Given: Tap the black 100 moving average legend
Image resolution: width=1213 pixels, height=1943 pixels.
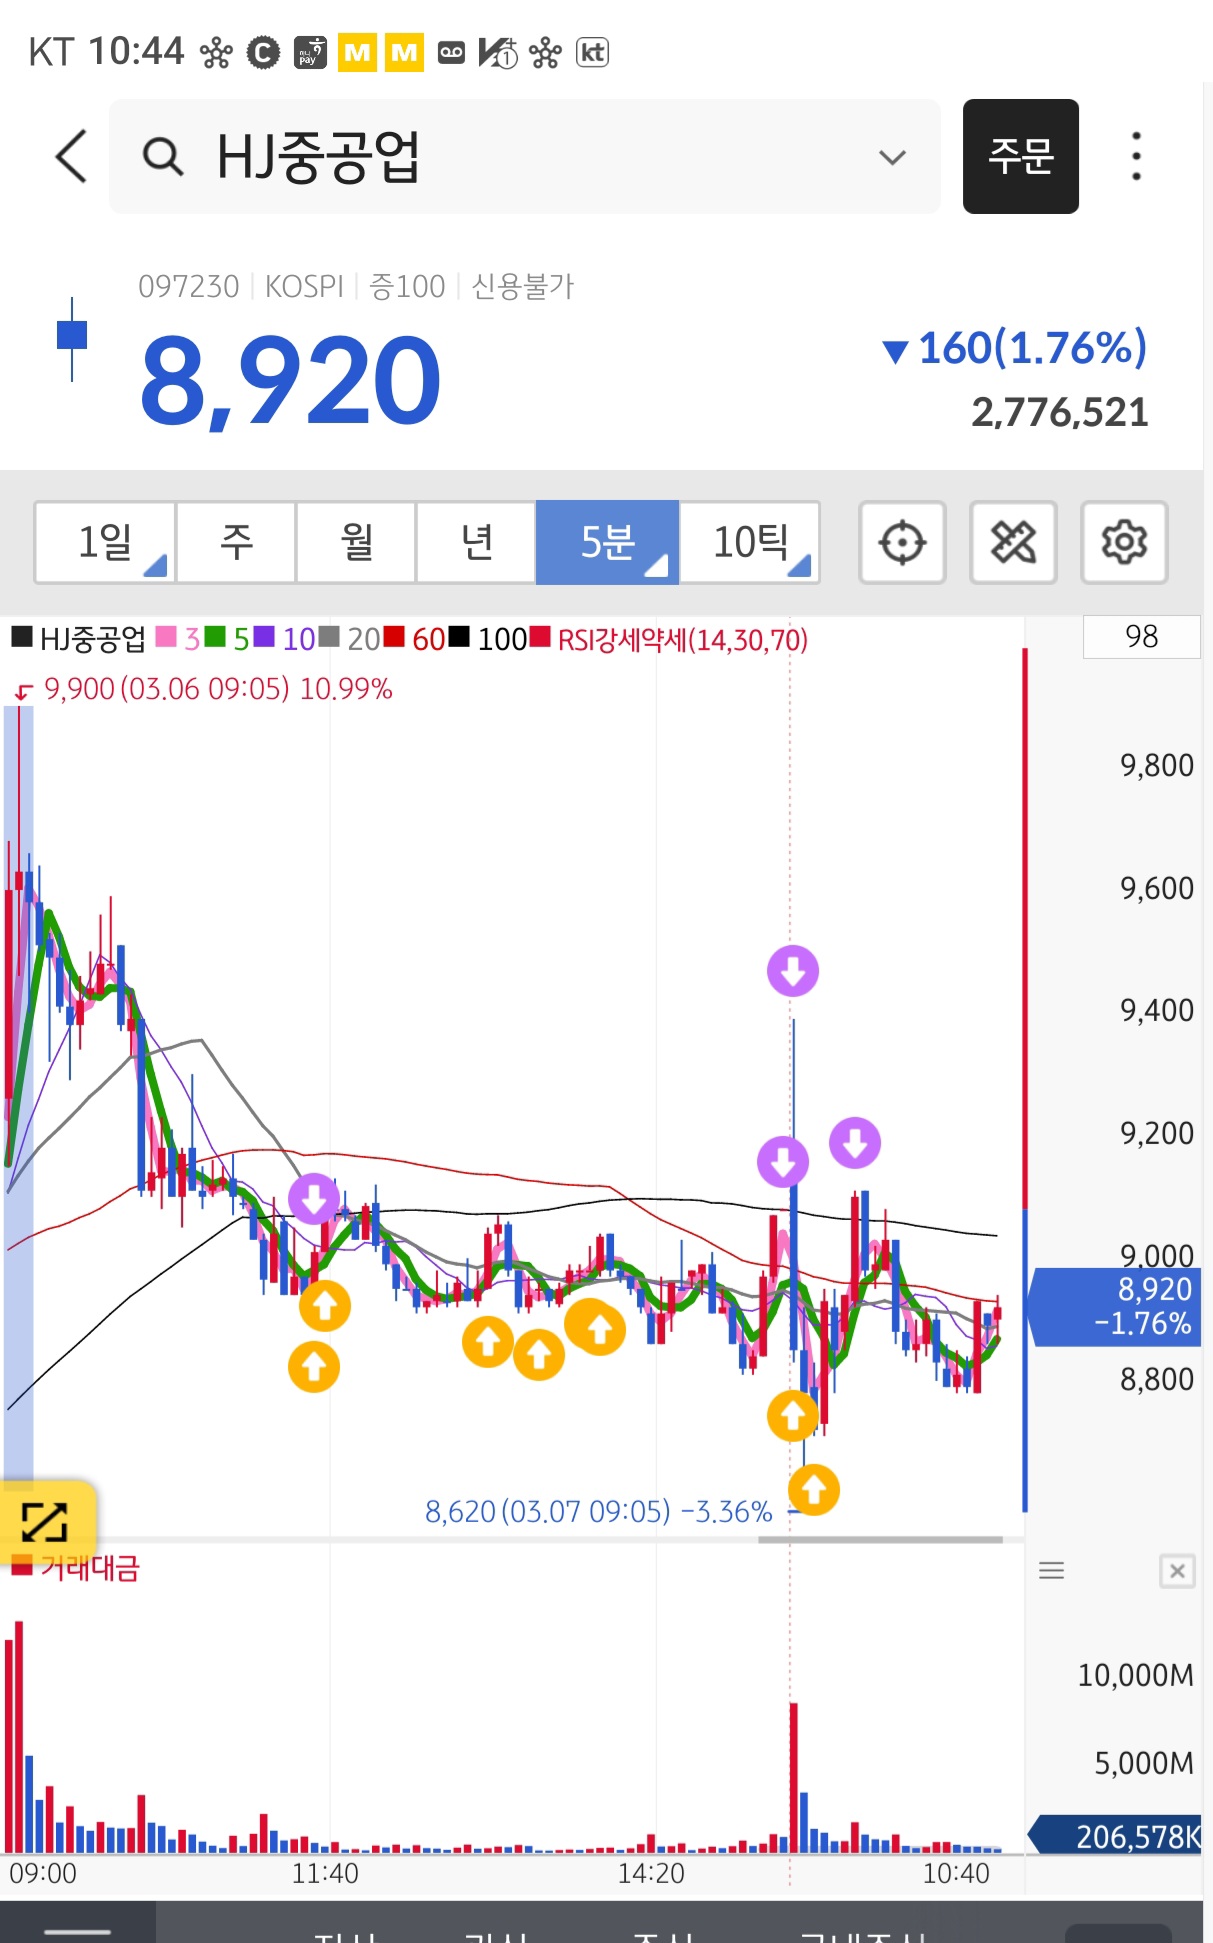Looking at the screenshot, I should (488, 638).
